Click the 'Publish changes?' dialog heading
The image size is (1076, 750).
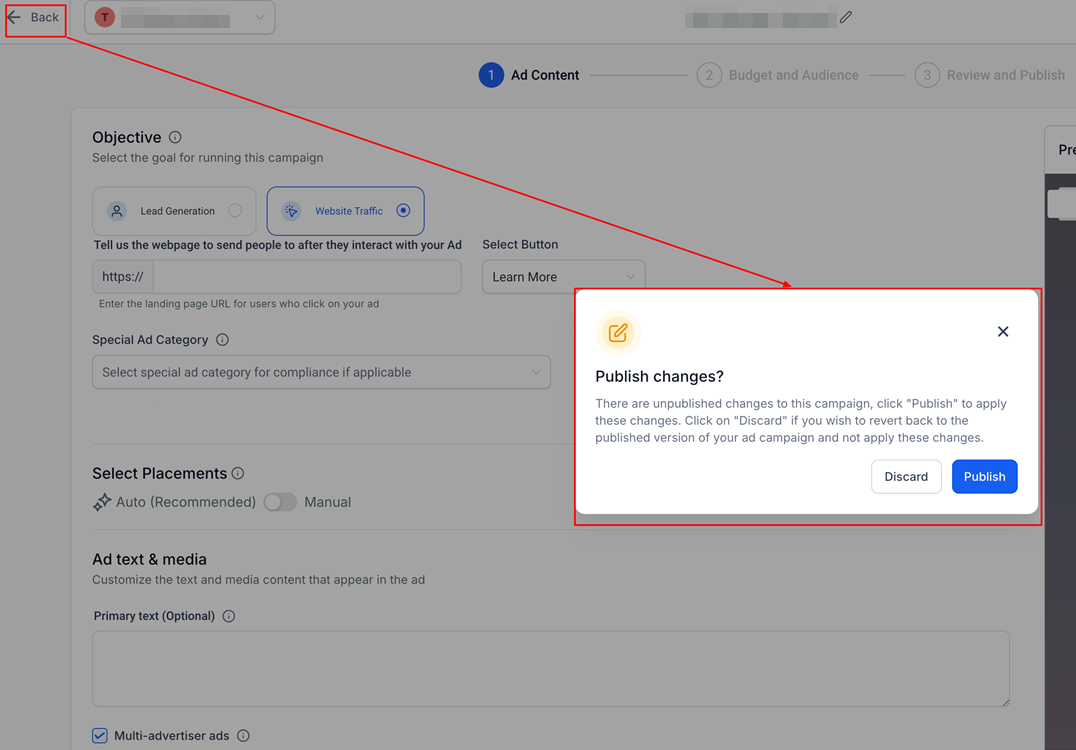(659, 376)
